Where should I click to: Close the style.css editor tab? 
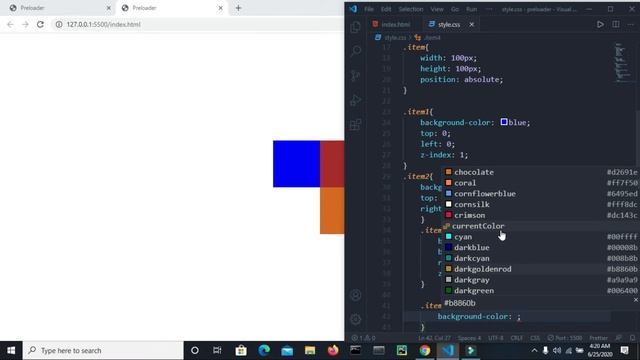(x=471, y=24)
